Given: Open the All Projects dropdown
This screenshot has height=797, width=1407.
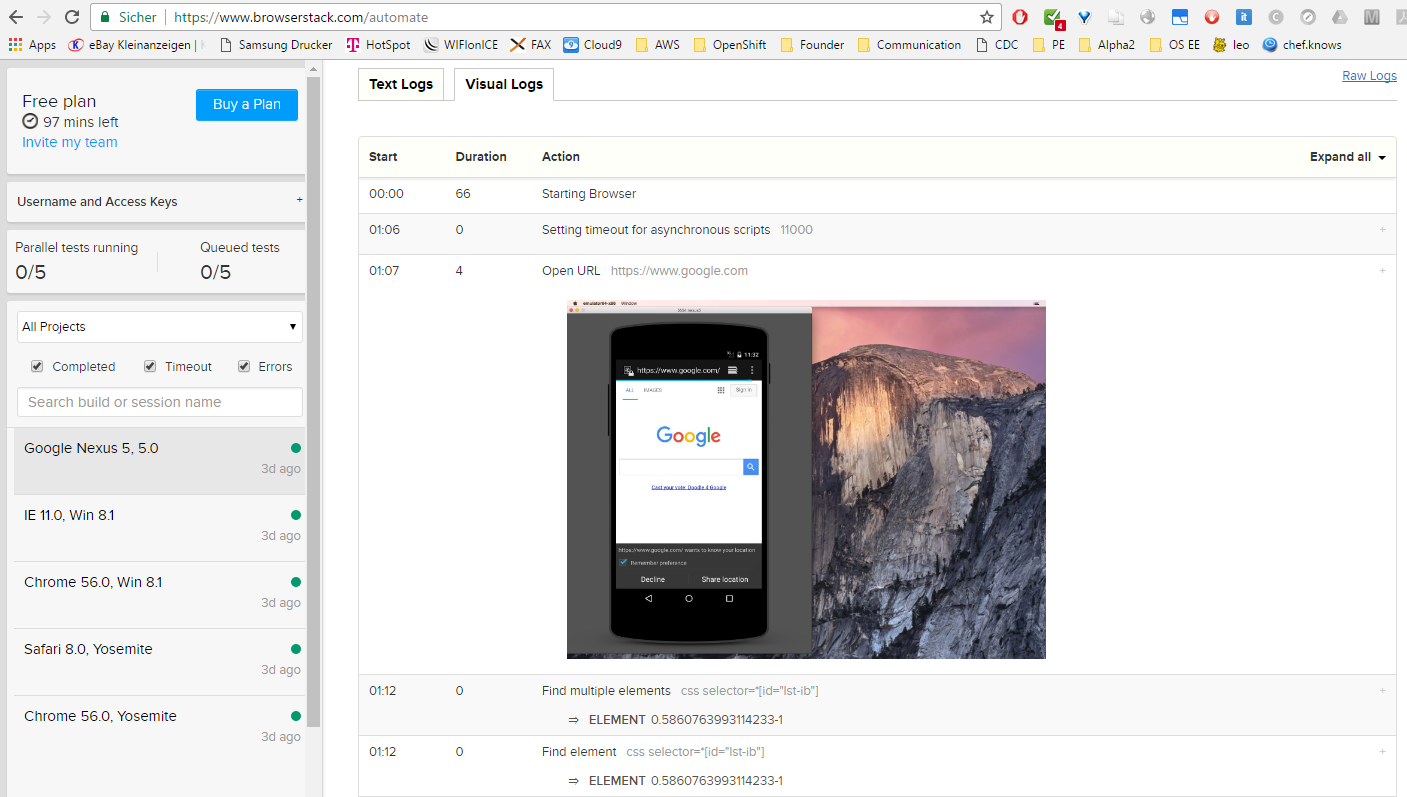Looking at the screenshot, I should click(159, 326).
